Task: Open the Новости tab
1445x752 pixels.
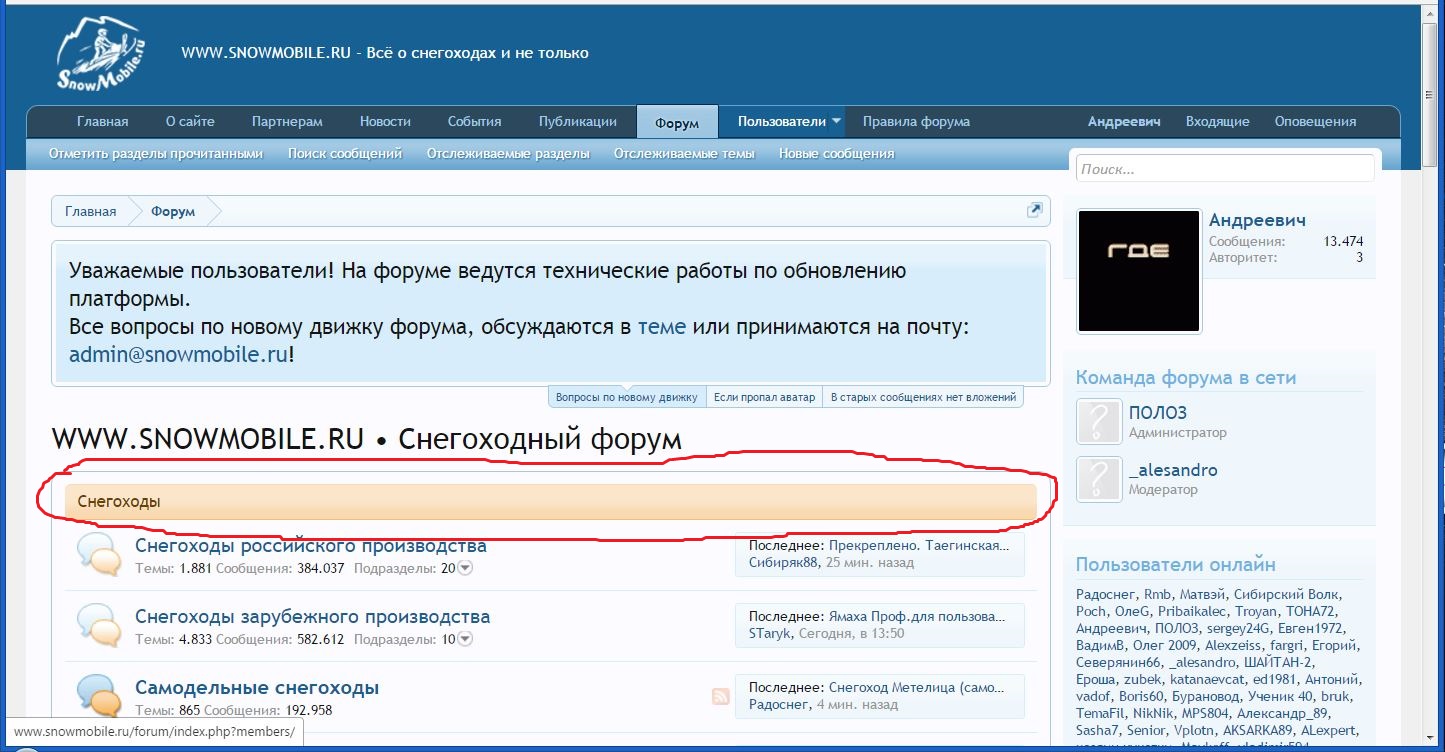Action: pyautogui.click(x=385, y=122)
